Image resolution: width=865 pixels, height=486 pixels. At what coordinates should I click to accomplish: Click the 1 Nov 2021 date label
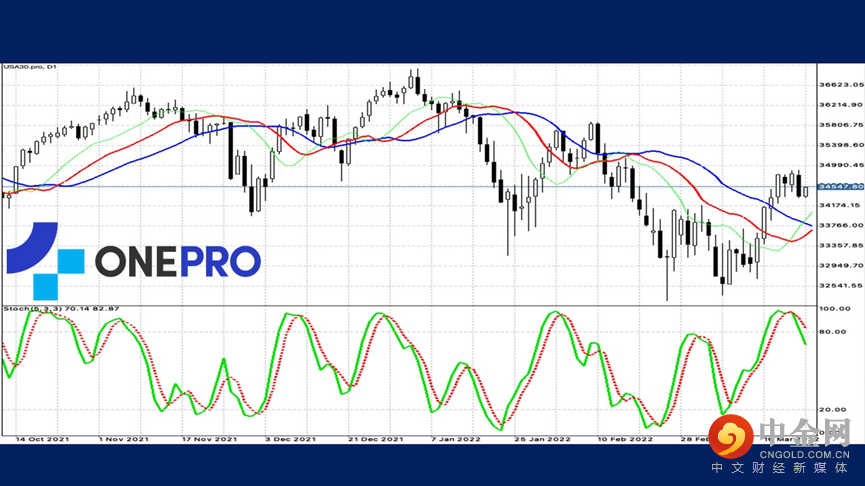point(124,439)
